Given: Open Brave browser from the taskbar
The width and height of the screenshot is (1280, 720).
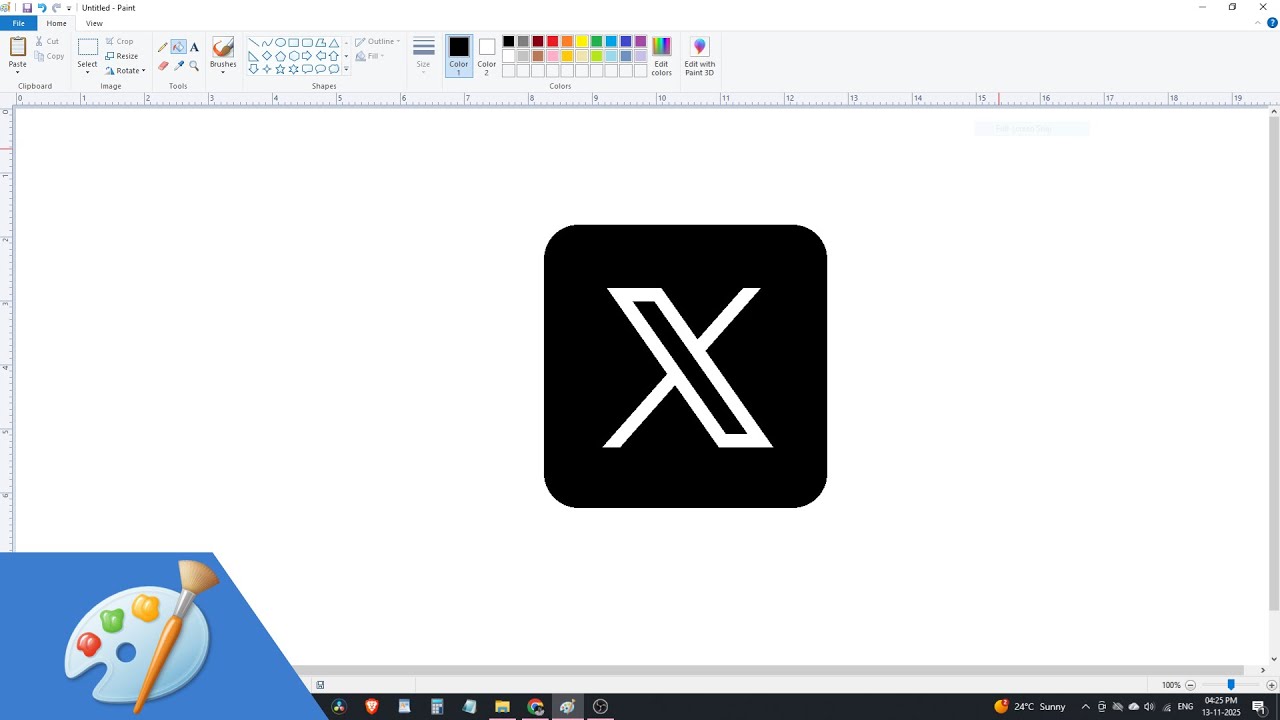Looking at the screenshot, I should pyautogui.click(x=372, y=706).
